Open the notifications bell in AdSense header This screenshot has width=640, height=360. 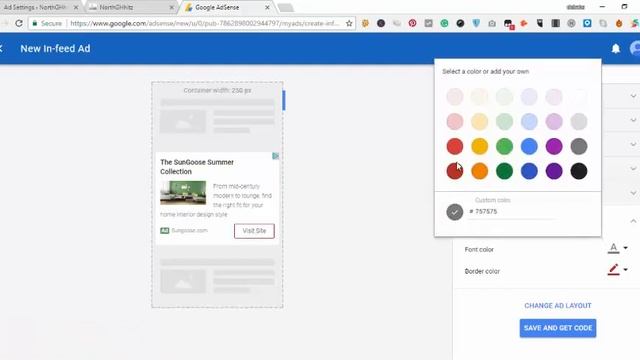coord(616,49)
